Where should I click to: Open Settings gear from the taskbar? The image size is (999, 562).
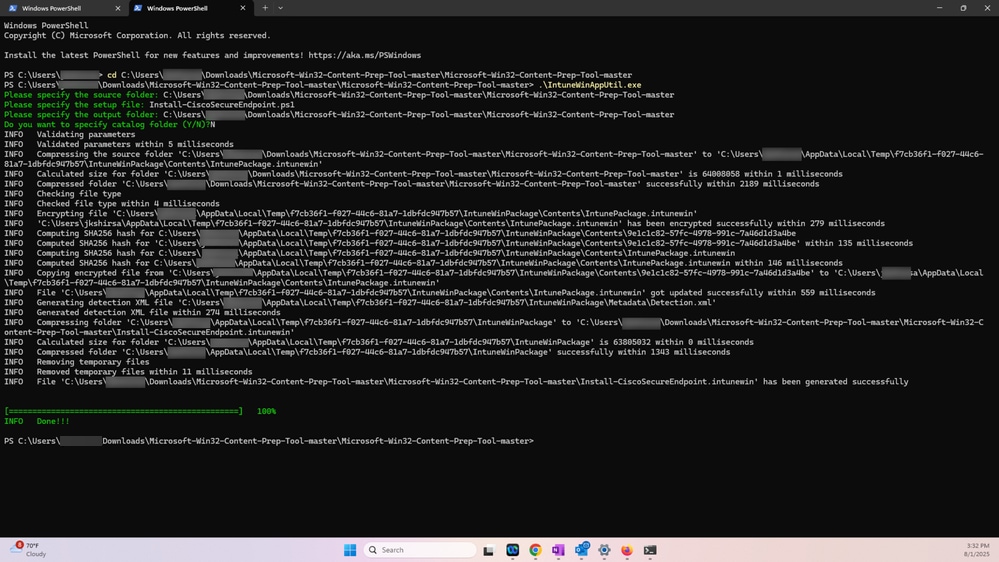point(604,550)
